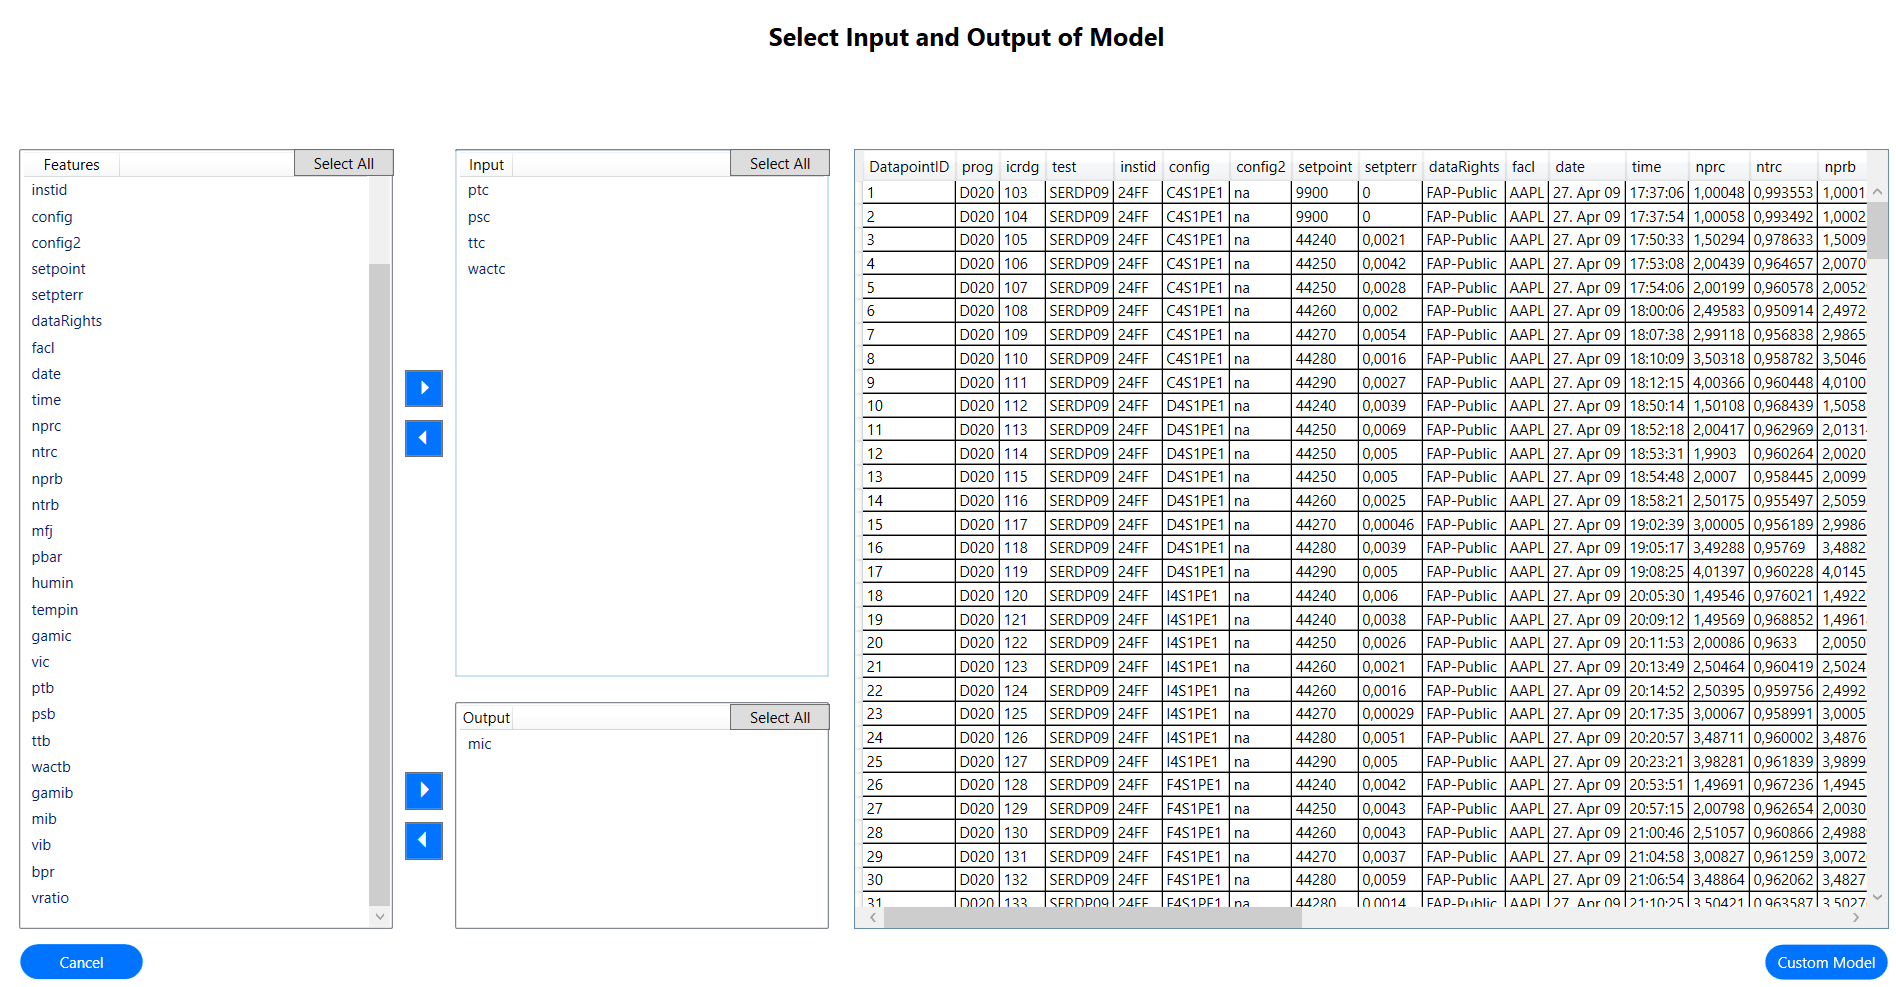This screenshot has width=1896, height=987.
Task: Select mic in the Output list
Action: pos(479,744)
